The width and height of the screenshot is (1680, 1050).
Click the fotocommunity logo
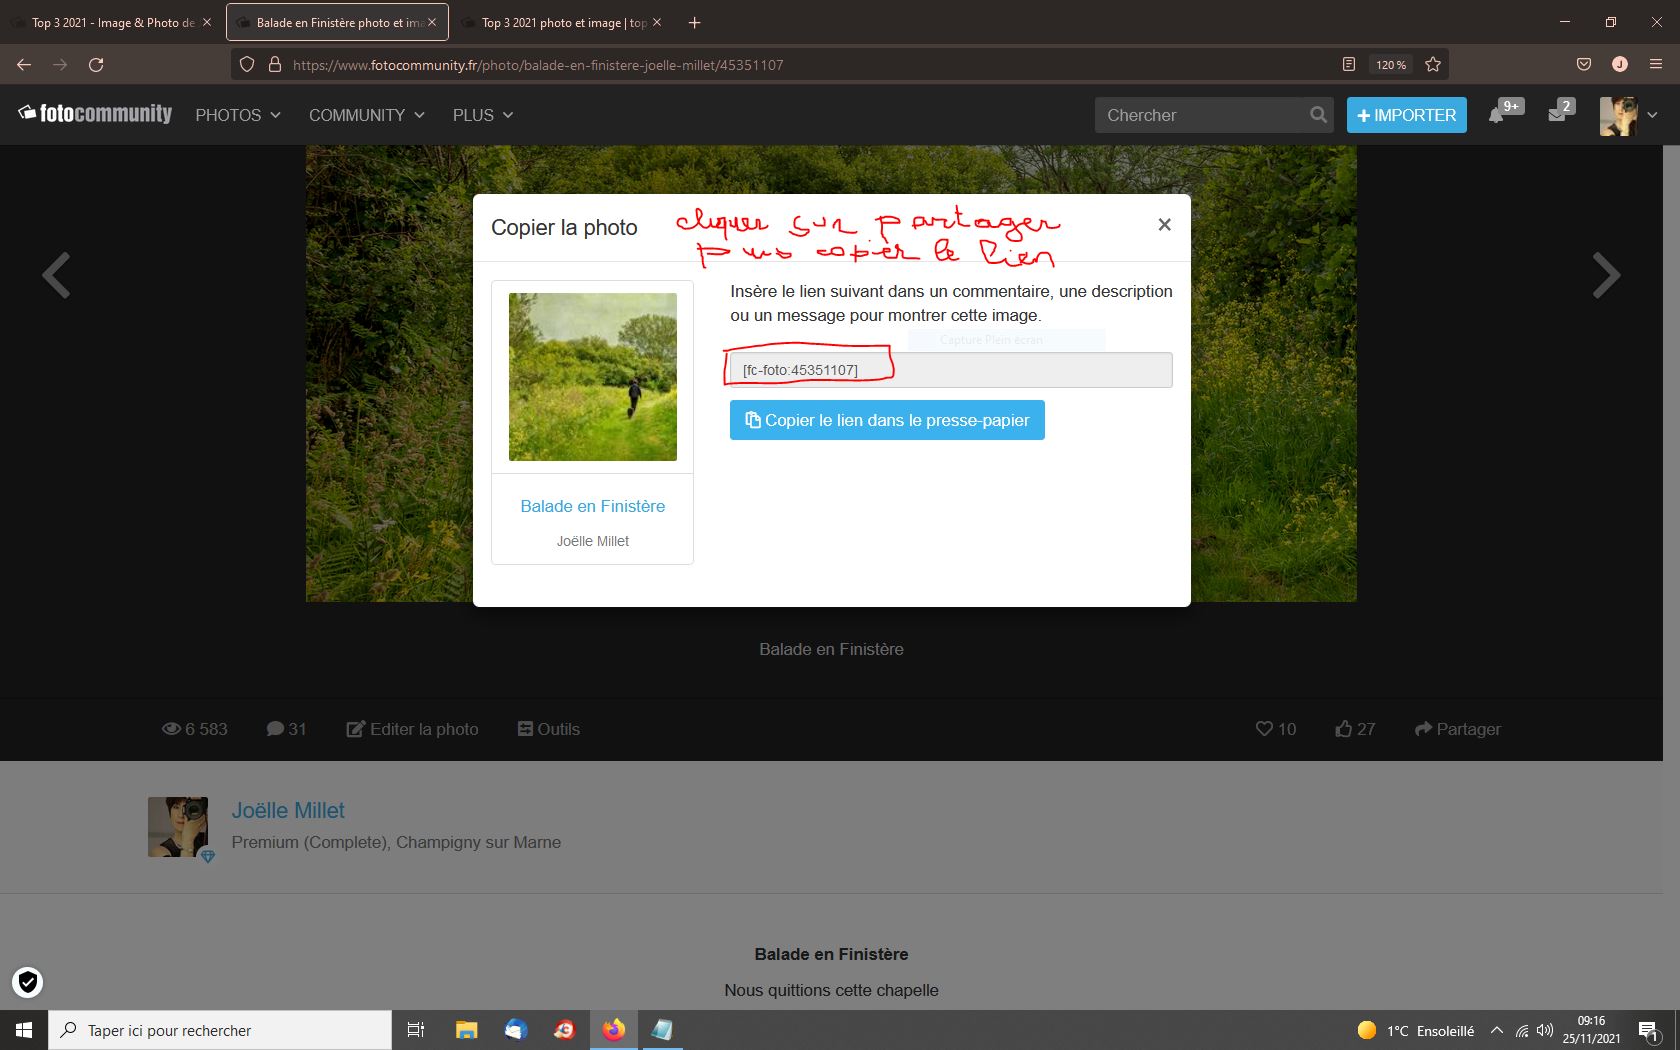tap(95, 114)
